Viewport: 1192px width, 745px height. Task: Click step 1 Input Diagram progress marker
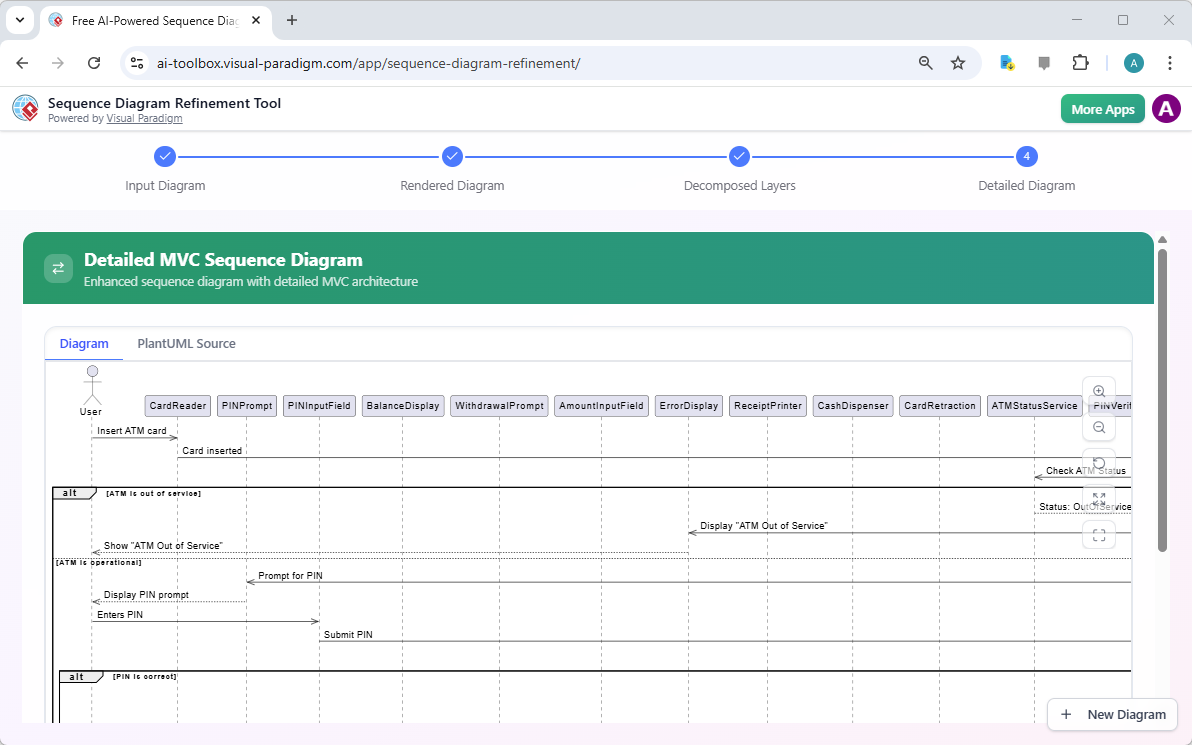pos(165,156)
